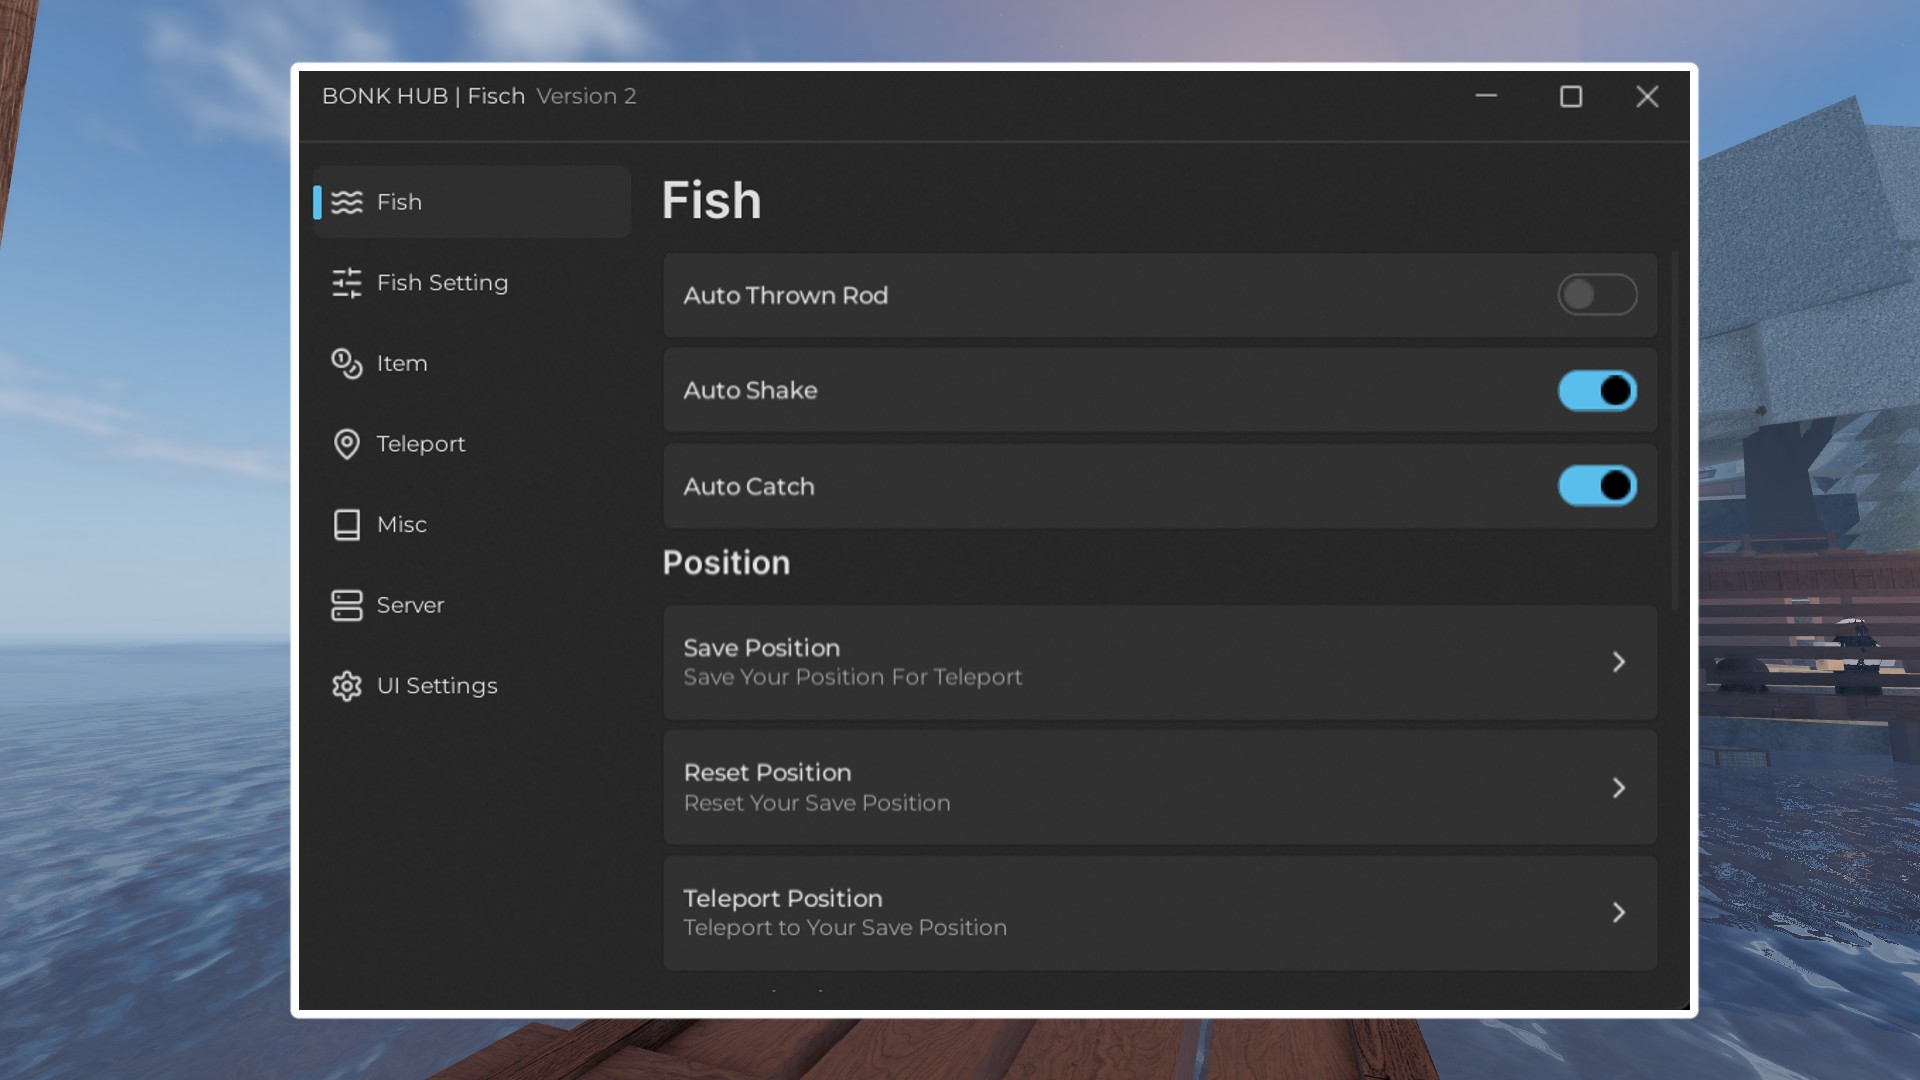Click the coins icon next to Item
Screen dimensions: 1920x1080
pyautogui.click(x=346, y=363)
